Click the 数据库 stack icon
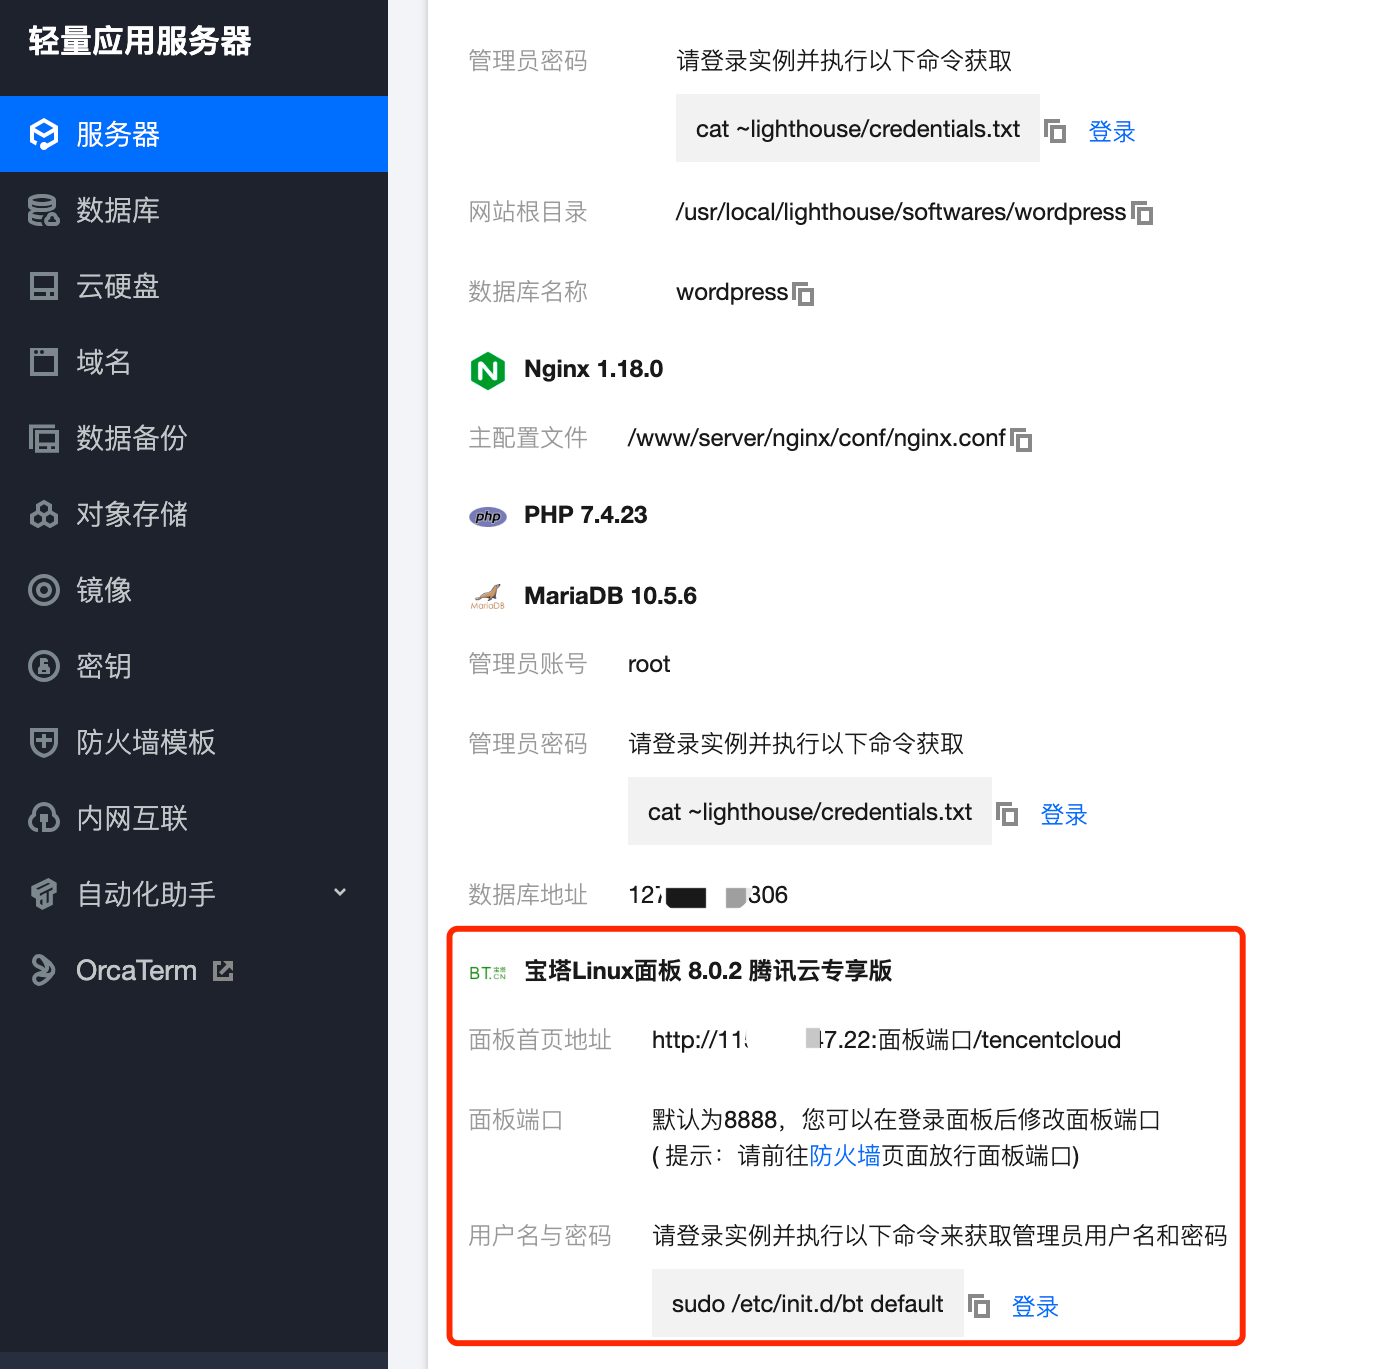1388x1369 pixels. tap(44, 210)
